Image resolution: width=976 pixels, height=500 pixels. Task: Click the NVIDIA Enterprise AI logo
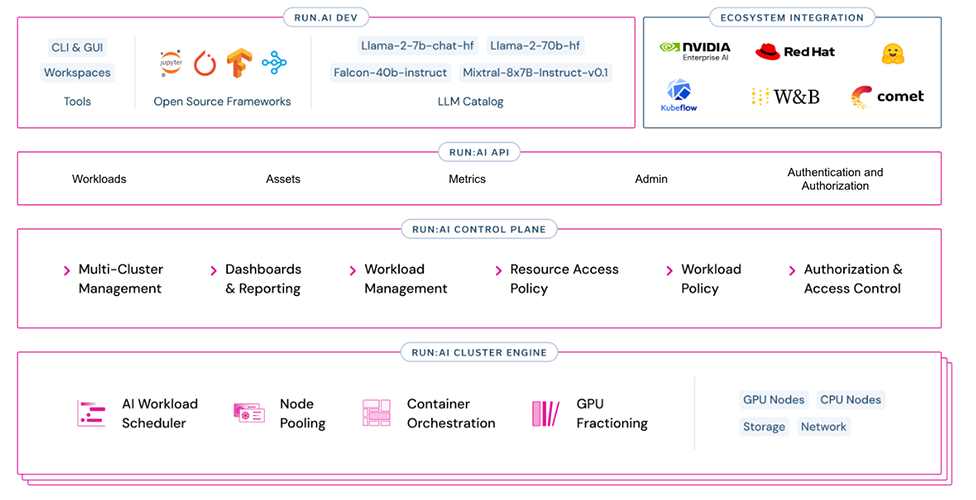point(695,51)
